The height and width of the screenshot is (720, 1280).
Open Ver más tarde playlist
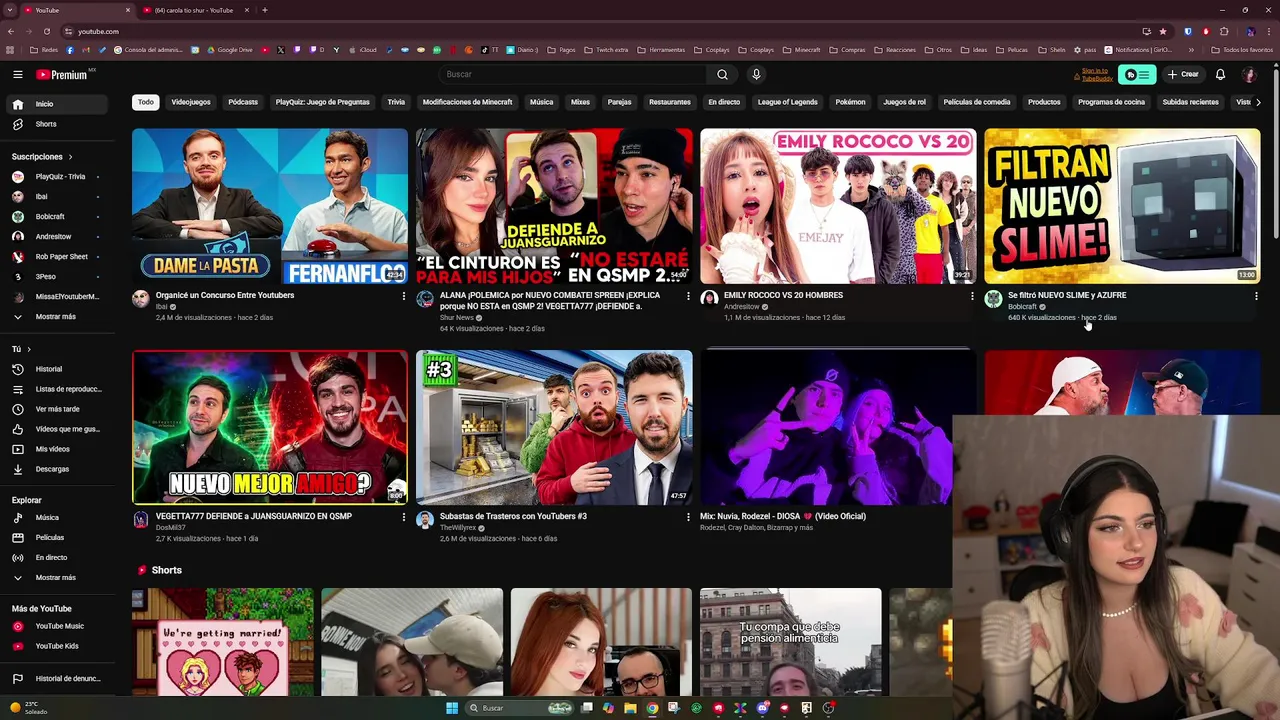pyautogui.click(x=57, y=409)
